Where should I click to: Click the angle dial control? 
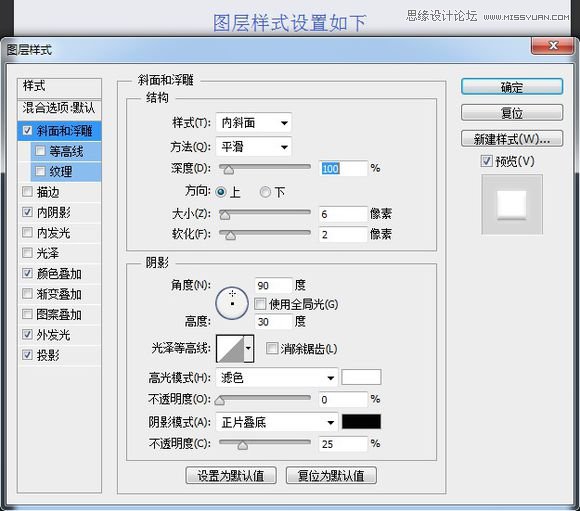click(x=232, y=303)
